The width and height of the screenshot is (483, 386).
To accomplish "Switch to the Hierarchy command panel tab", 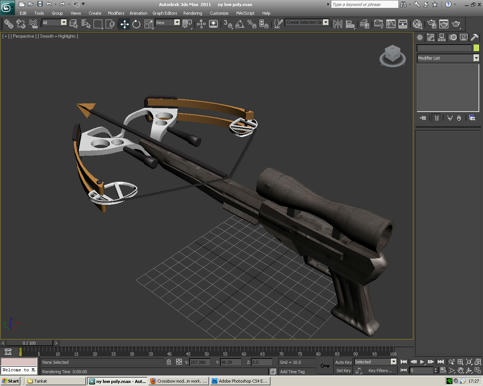I will (x=441, y=37).
